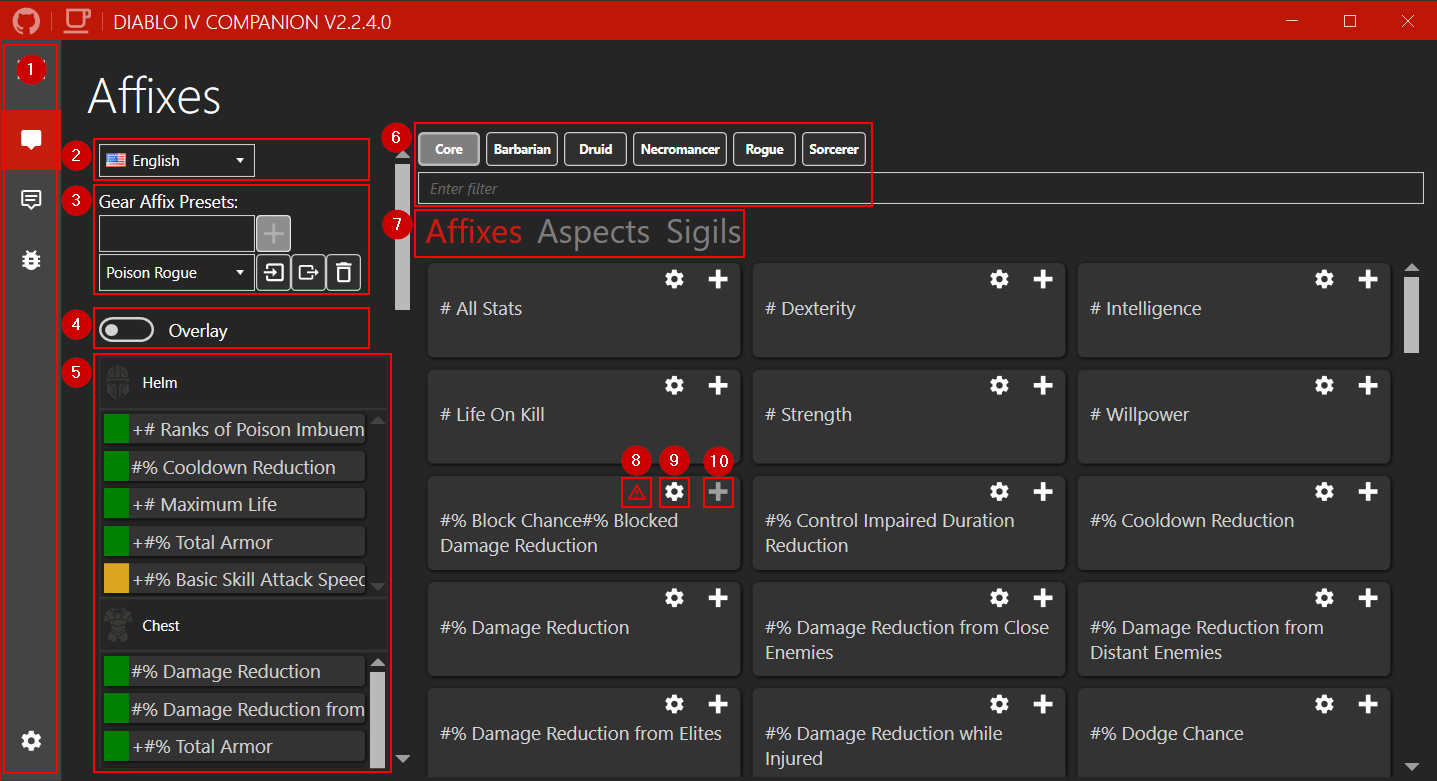This screenshot has height=781, width=1437.
Task: Open the GitHub repository icon in the title bar
Action: pos(25,21)
